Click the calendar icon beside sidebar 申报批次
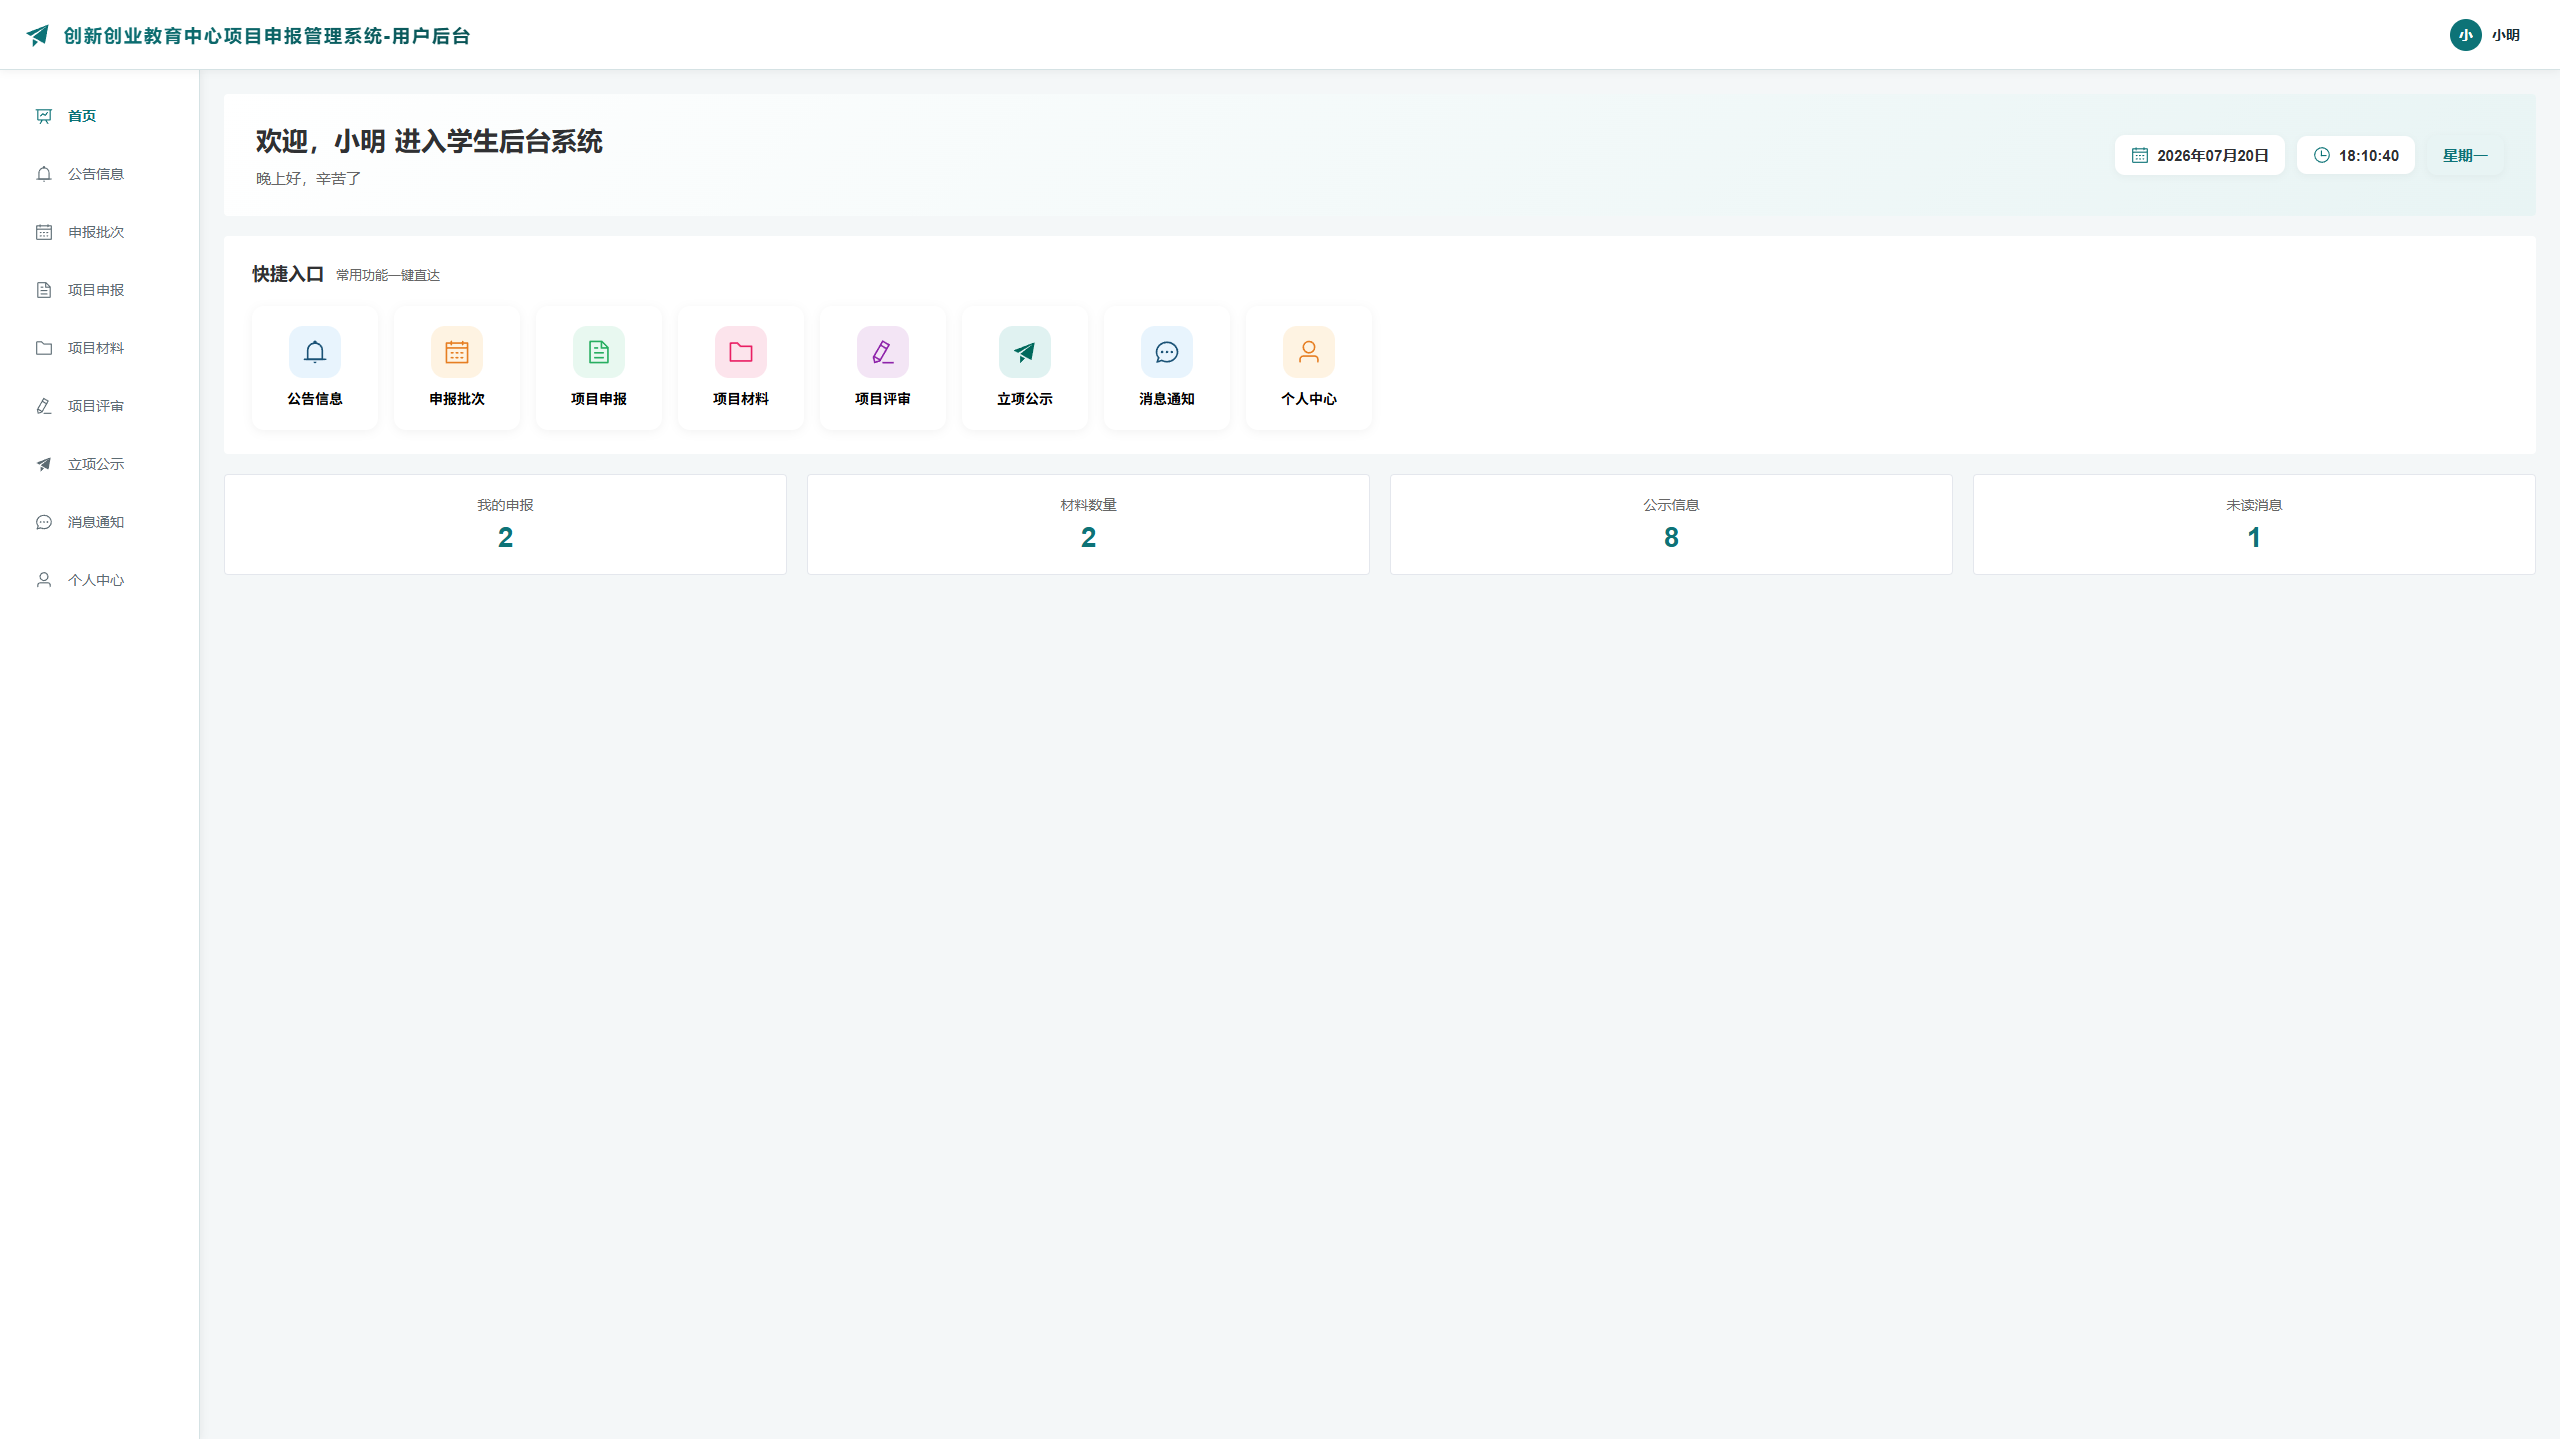2560x1439 pixels. click(x=44, y=232)
